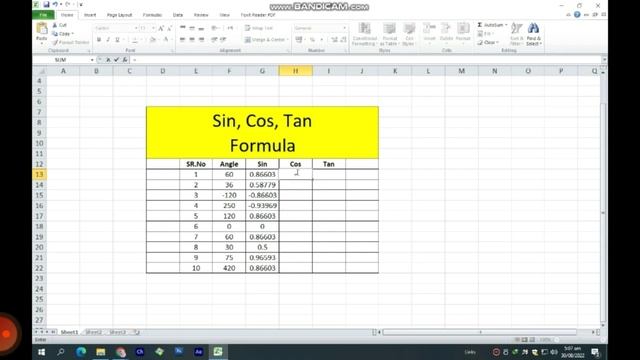Image resolution: width=640 pixels, height=360 pixels.
Task: Click the Clear button in Editing
Action: 488,42
